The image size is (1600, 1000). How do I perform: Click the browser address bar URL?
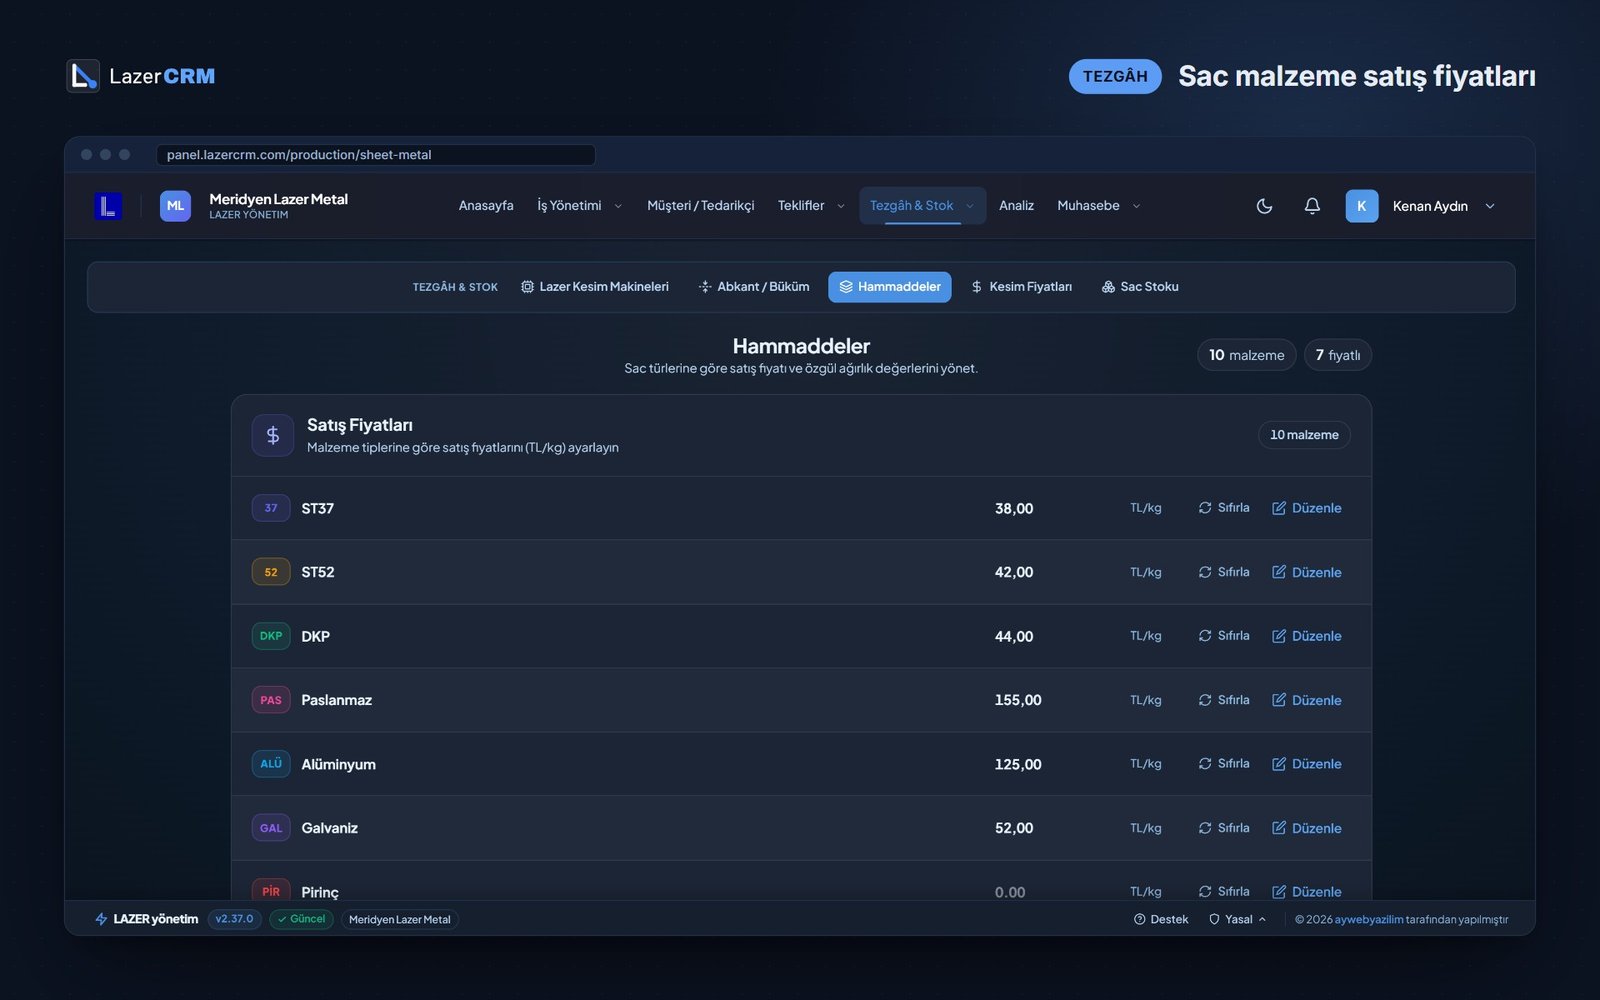[375, 155]
